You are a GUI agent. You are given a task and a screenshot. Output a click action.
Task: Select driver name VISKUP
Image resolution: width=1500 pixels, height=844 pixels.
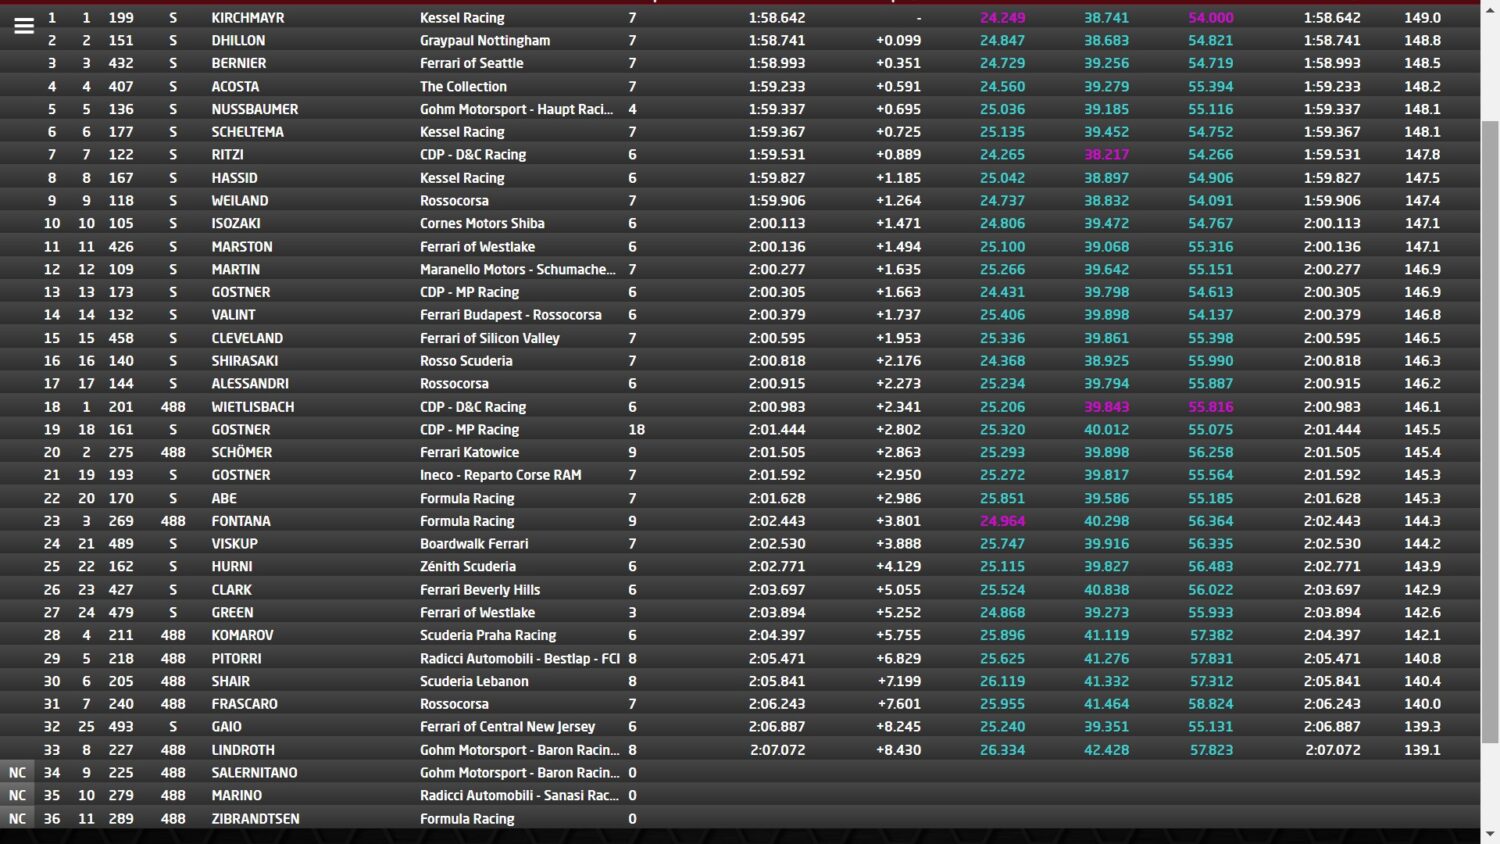click(x=234, y=544)
